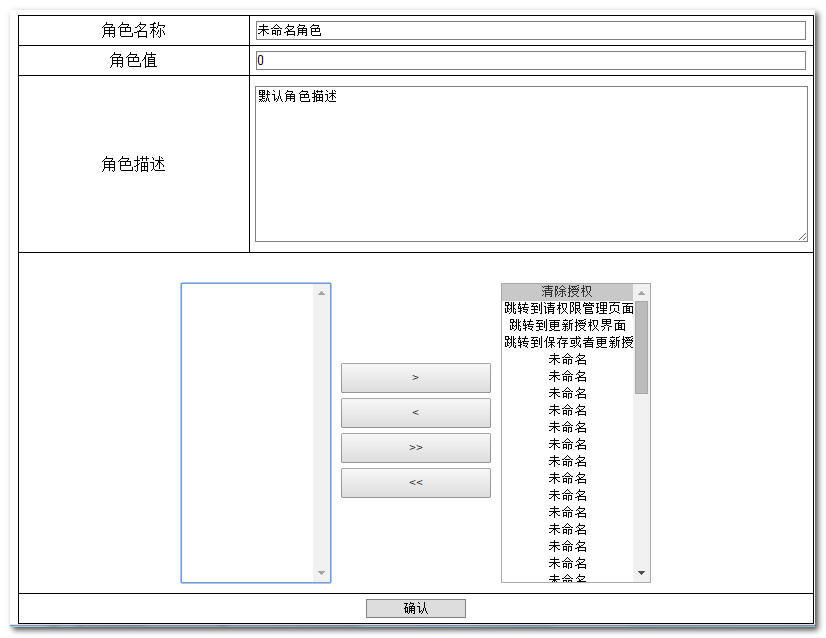Choose 跳转到更新授权界面 in the list

pos(568,326)
